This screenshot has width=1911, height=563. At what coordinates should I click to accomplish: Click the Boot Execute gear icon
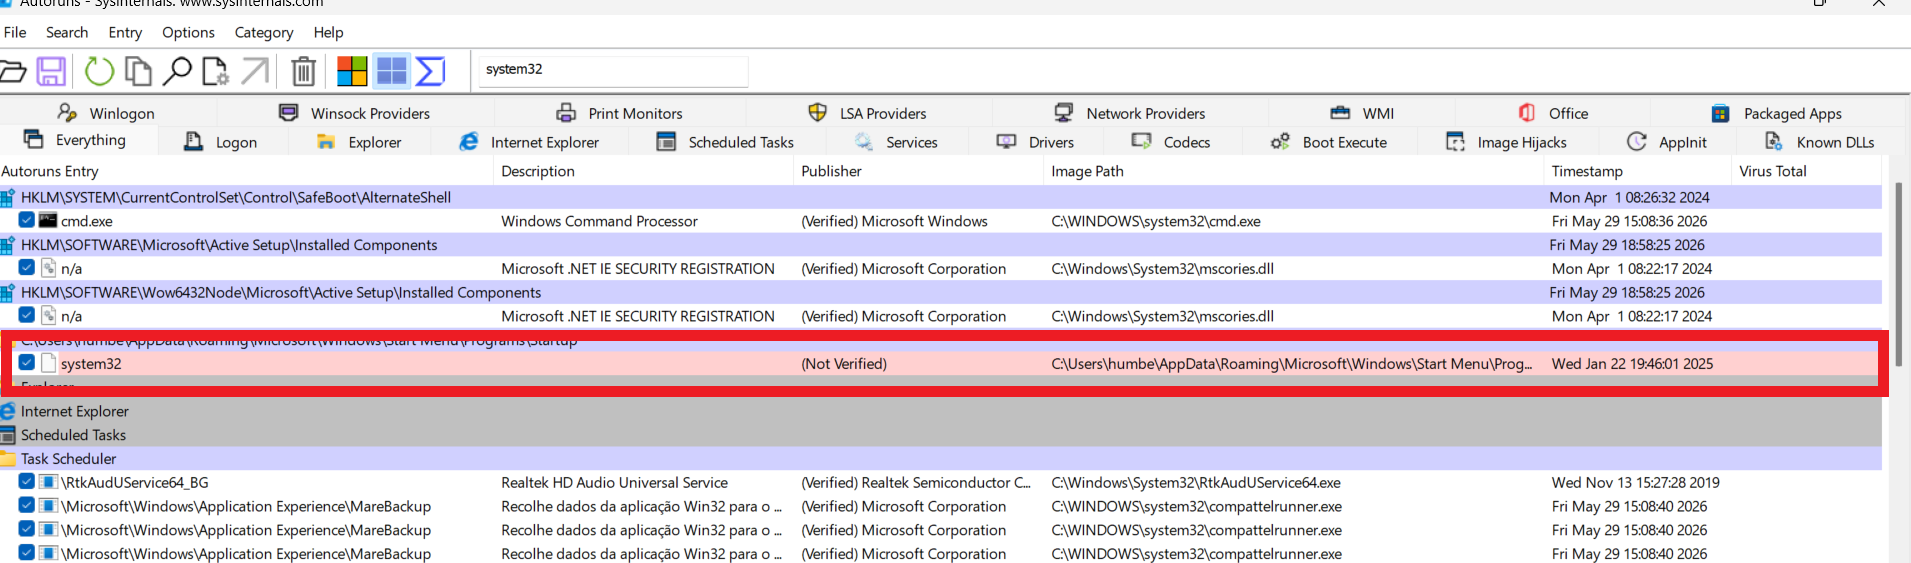1280,142
